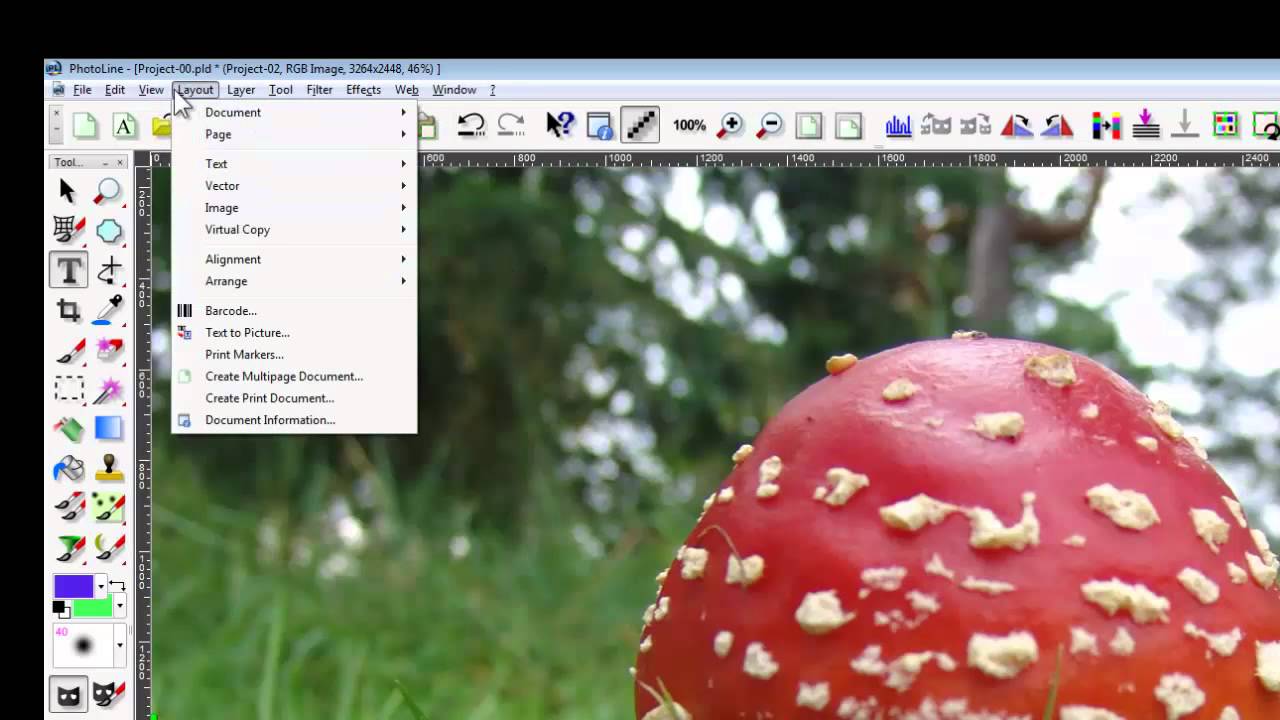Open the File menu

[82, 90]
